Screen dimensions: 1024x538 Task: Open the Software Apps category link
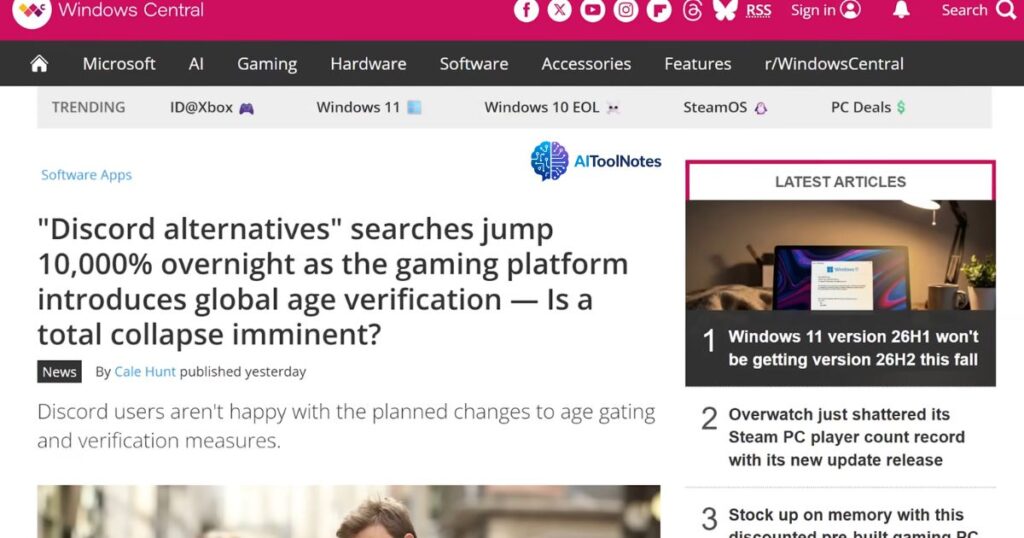(86, 174)
